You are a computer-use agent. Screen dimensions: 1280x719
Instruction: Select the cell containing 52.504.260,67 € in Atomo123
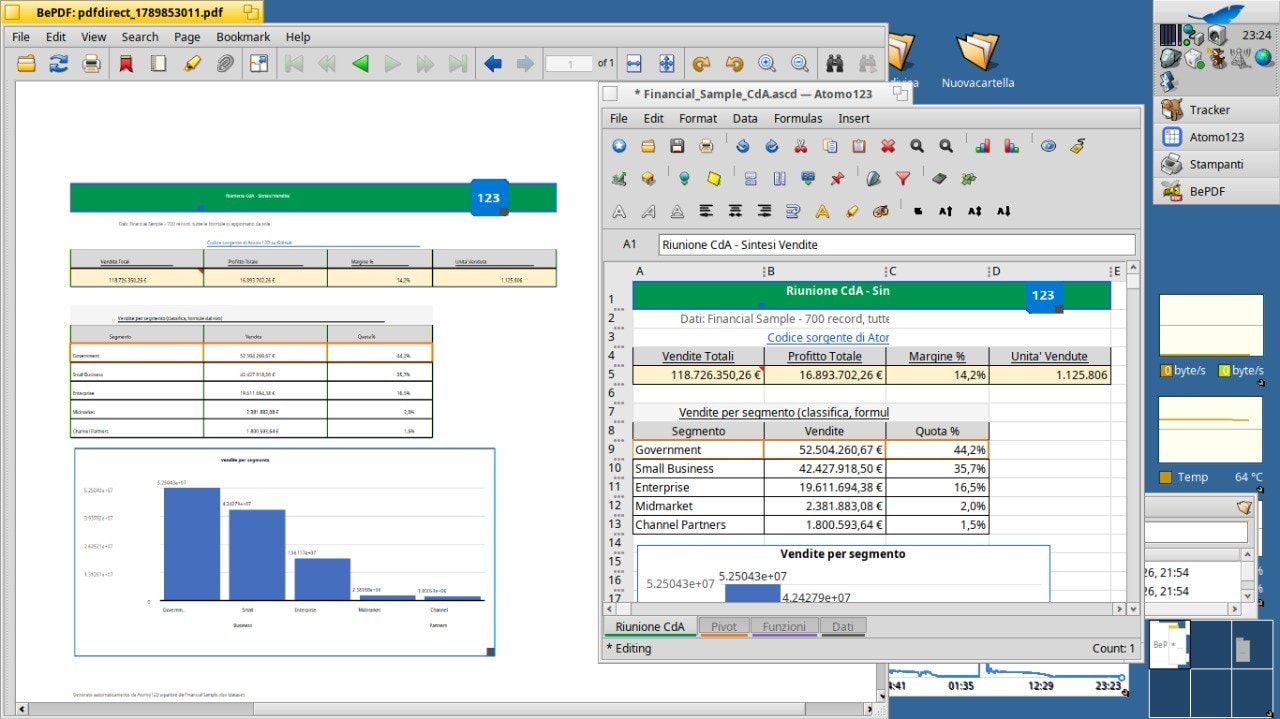825,450
